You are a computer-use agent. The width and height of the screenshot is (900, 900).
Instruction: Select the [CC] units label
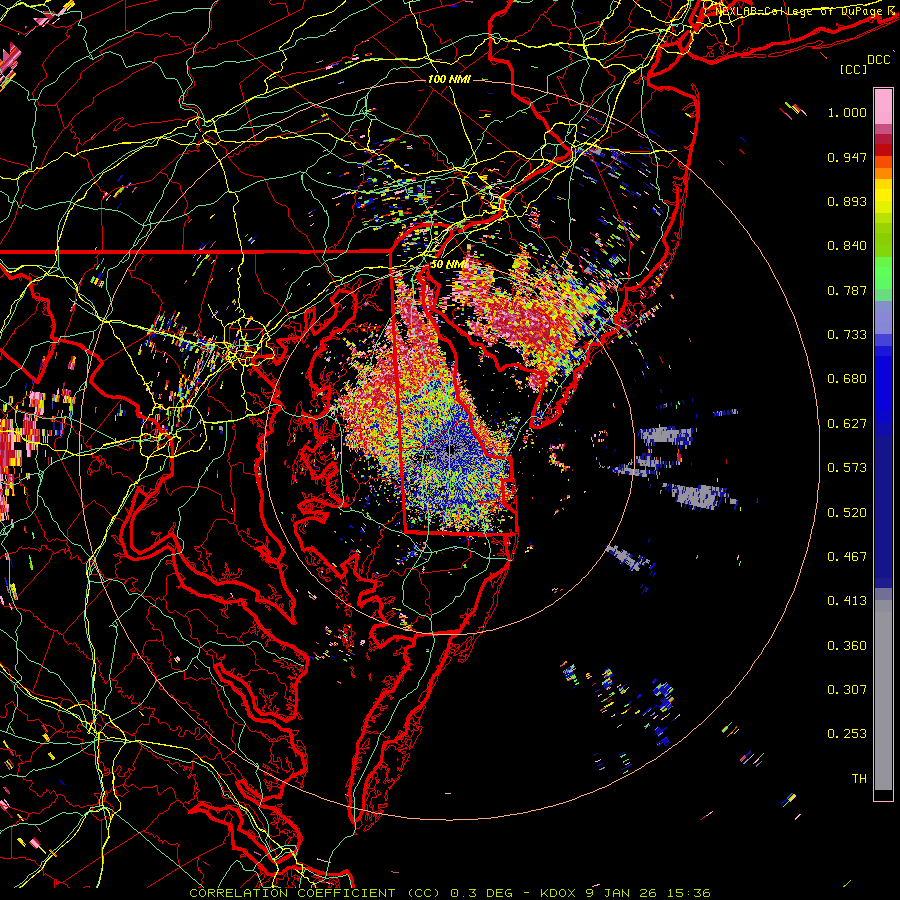click(x=854, y=69)
